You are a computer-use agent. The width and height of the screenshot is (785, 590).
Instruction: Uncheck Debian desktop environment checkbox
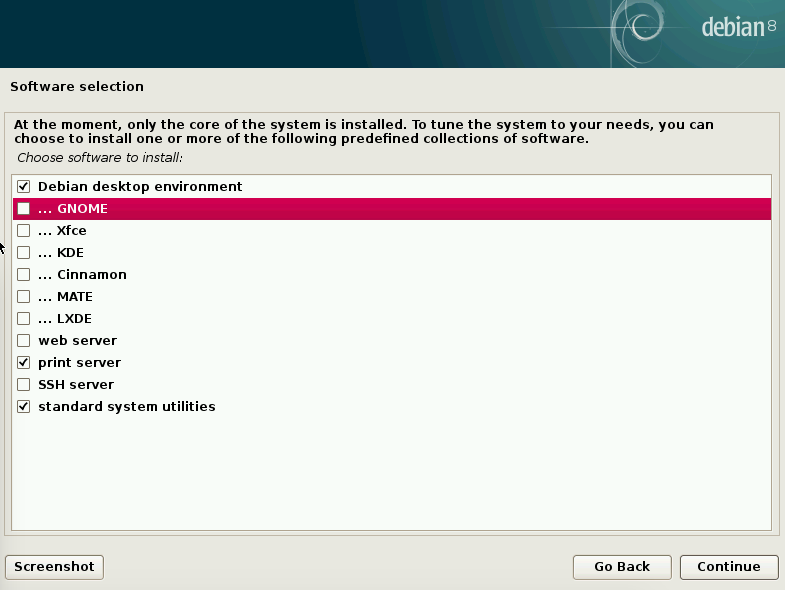coord(24,187)
